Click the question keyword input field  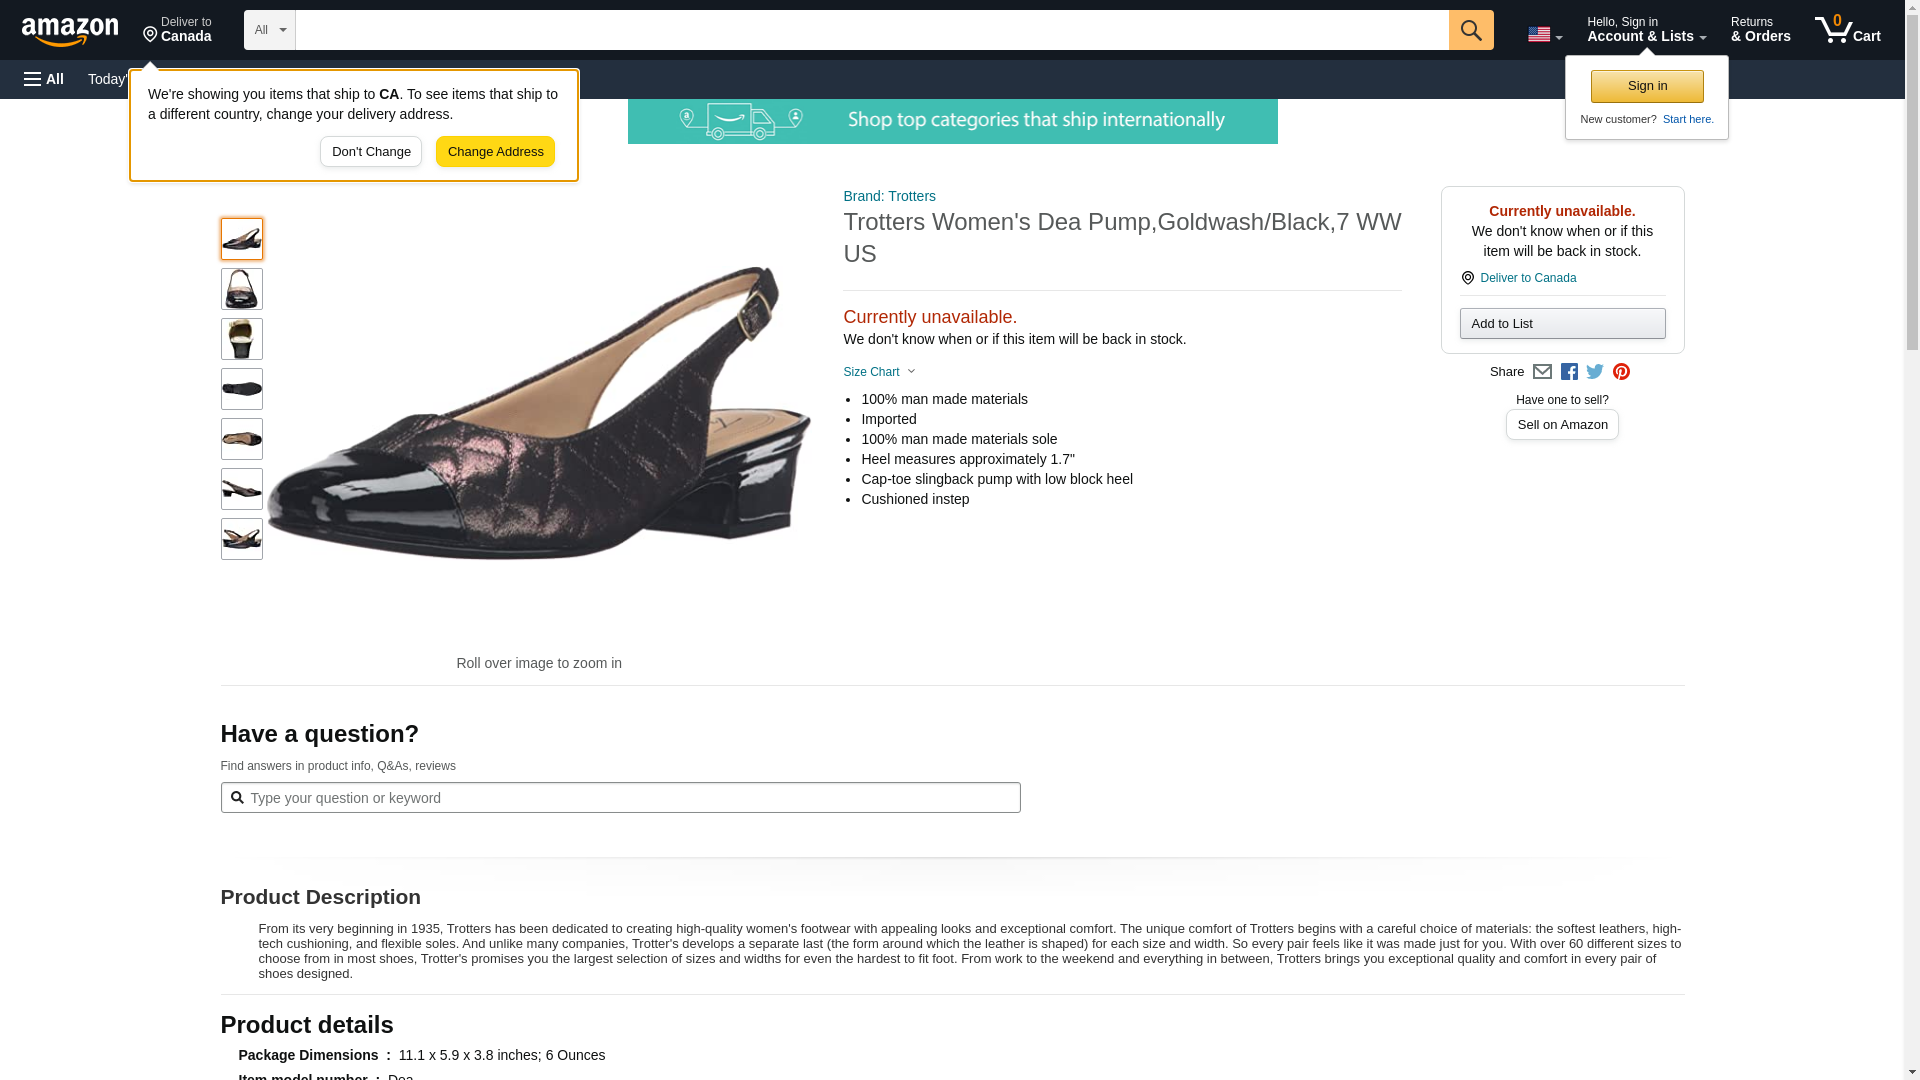[620, 798]
